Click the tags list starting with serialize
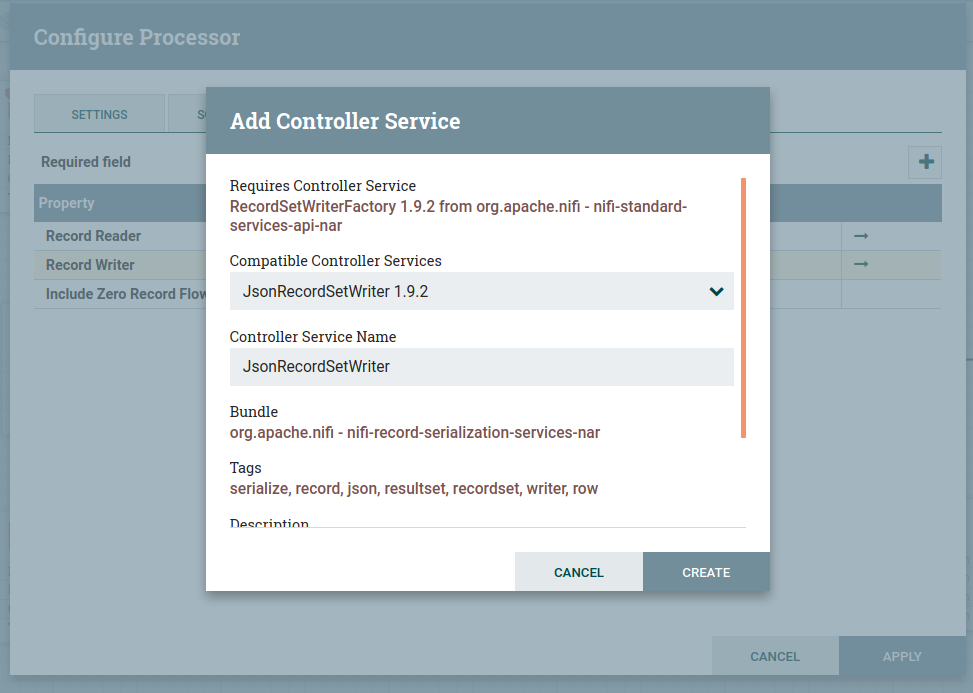This screenshot has width=973, height=693. tap(414, 489)
